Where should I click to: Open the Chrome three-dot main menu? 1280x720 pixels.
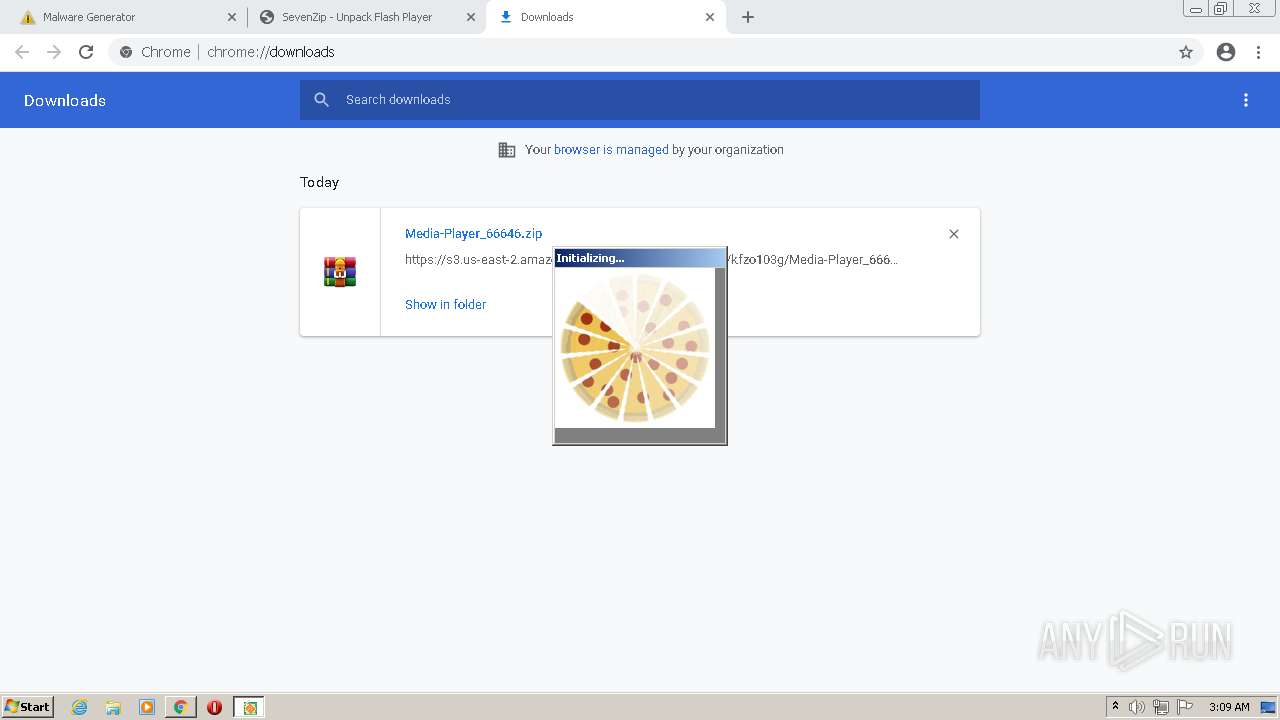coord(1259,52)
